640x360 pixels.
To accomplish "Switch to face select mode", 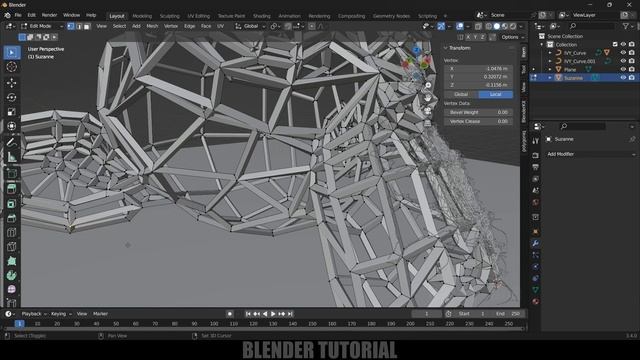I will [87, 26].
